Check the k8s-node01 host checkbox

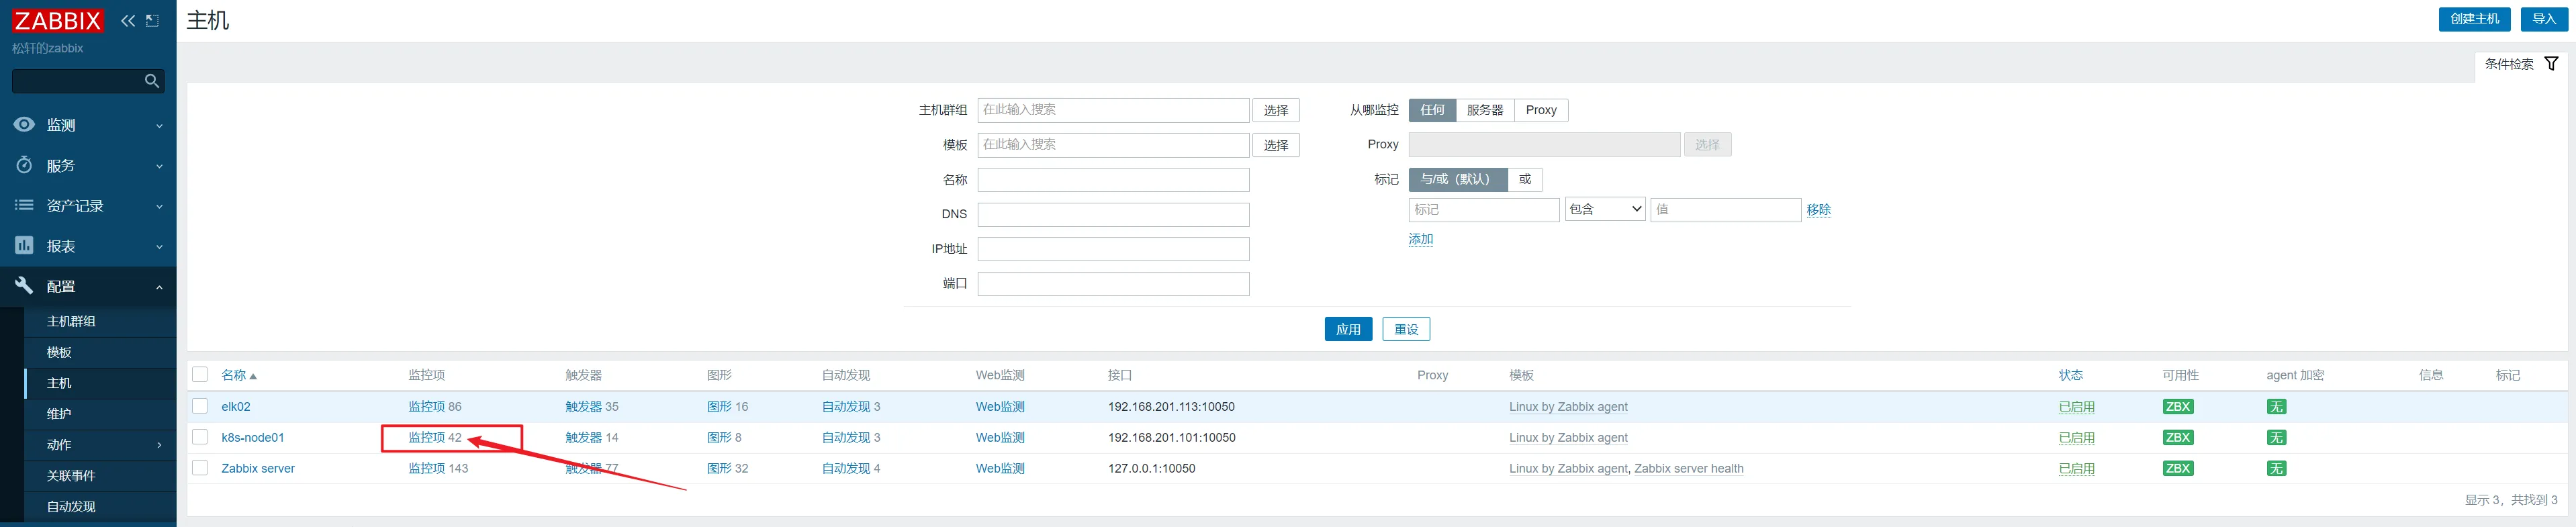coord(200,437)
